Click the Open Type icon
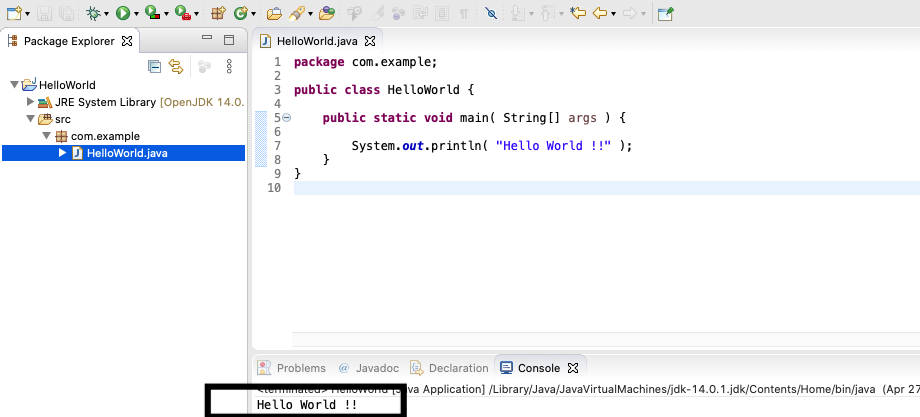The image size is (920, 417). (x=273, y=13)
